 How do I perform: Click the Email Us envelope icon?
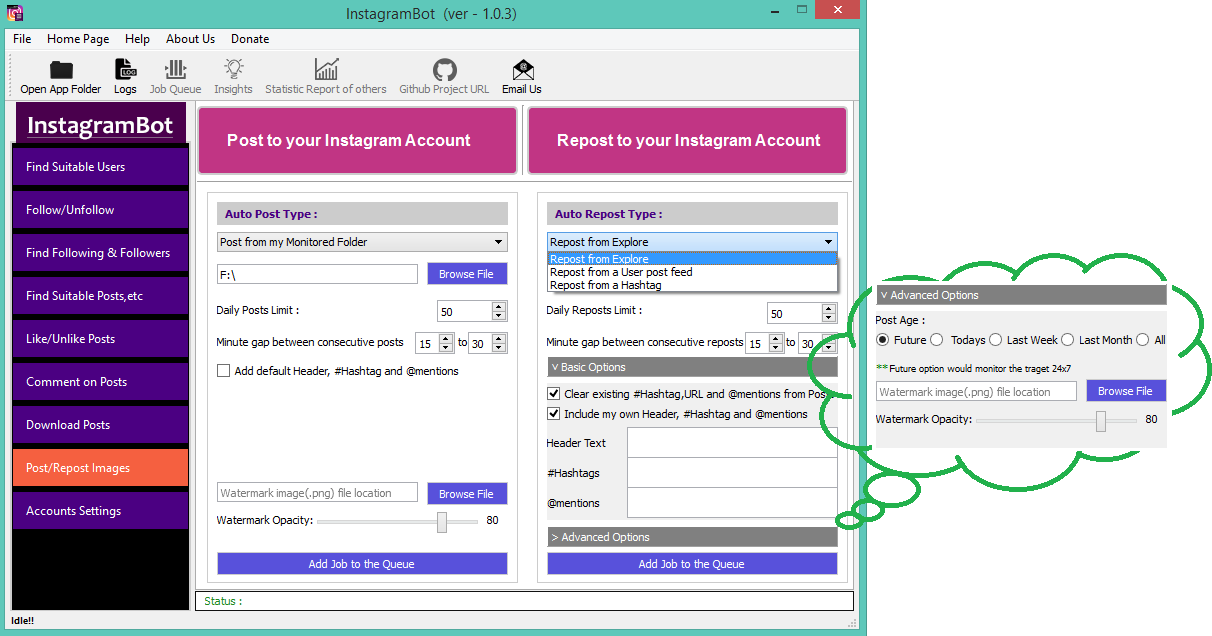(x=522, y=70)
